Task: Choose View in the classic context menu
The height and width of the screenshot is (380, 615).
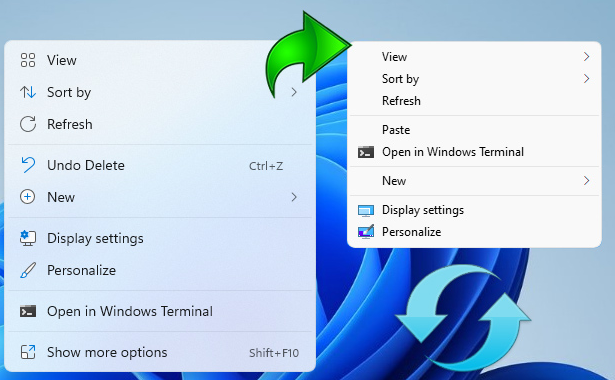Action: coord(474,57)
